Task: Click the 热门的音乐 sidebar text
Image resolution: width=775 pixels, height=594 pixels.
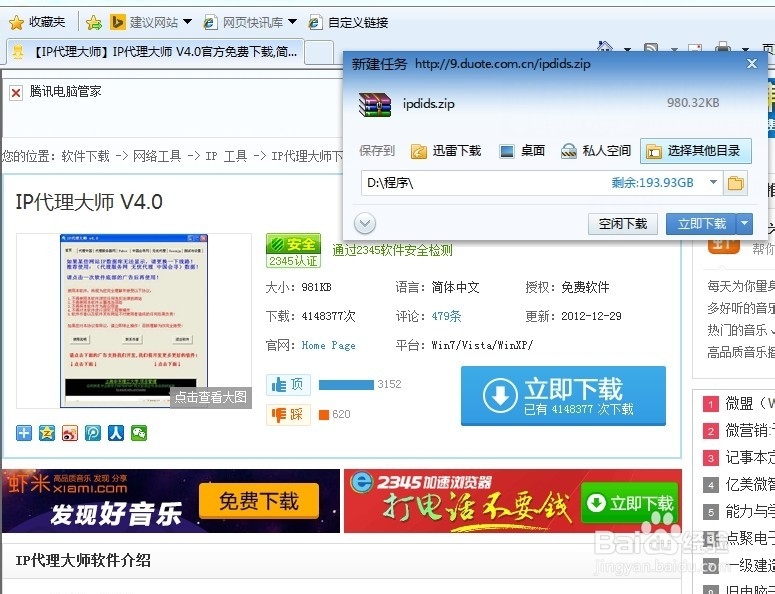Action: point(741,330)
